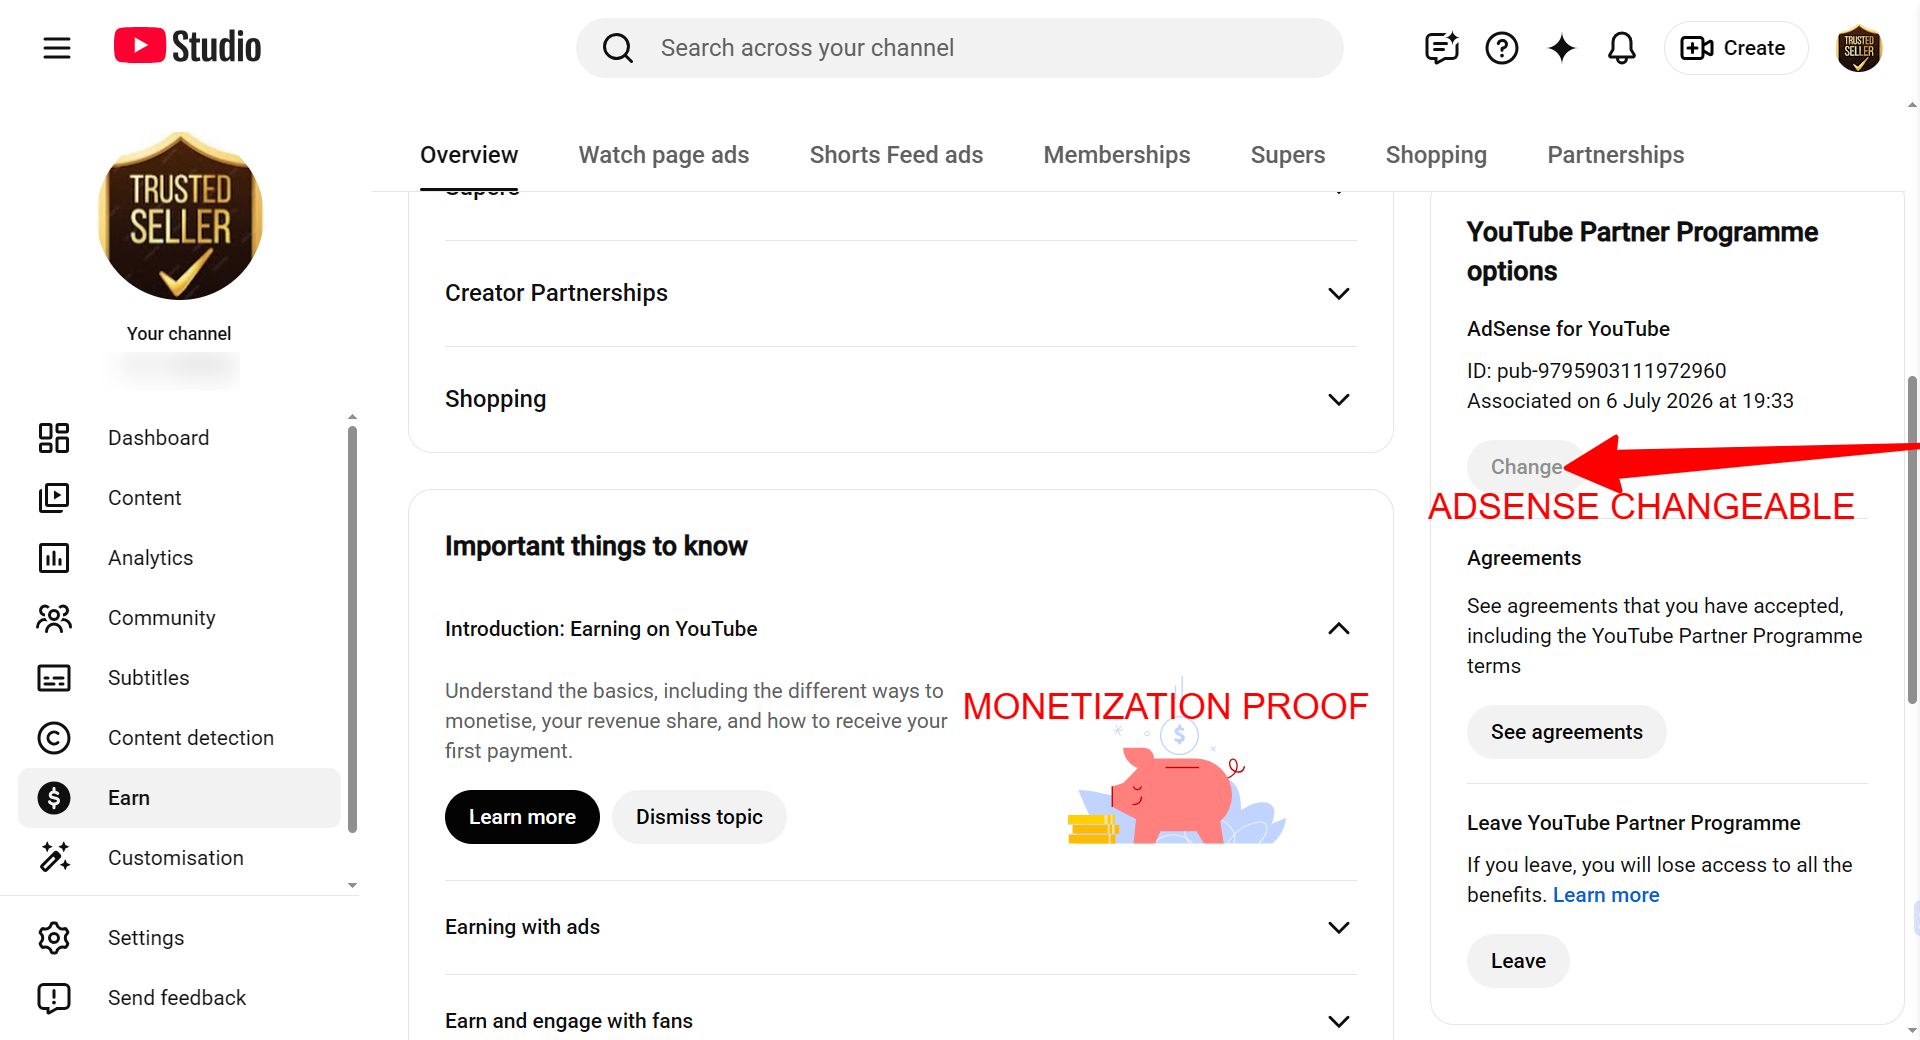The image size is (1920, 1040).
Task: Click the Create button
Action: click(x=1735, y=48)
